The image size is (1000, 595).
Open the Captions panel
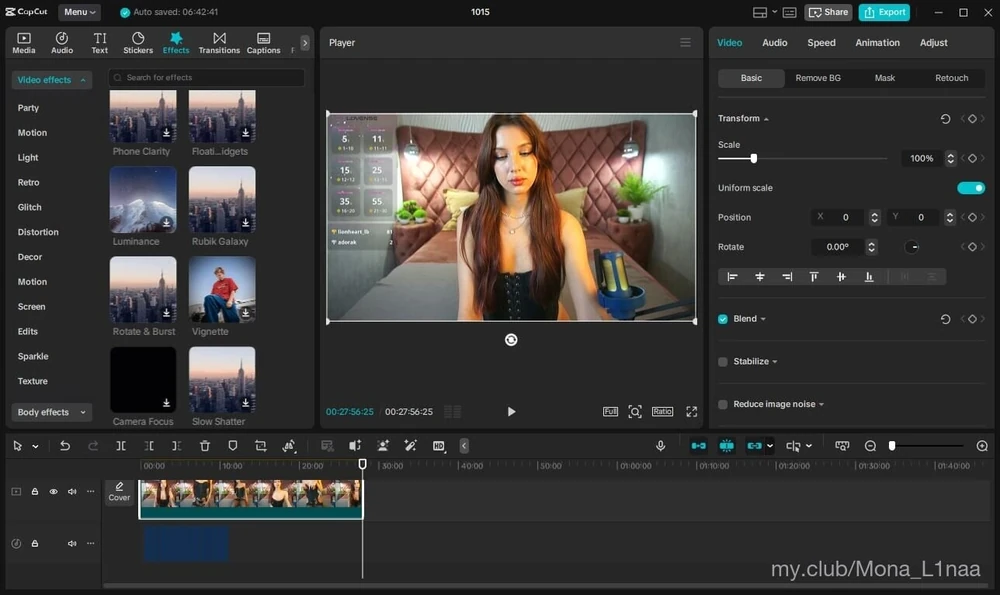[263, 43]
